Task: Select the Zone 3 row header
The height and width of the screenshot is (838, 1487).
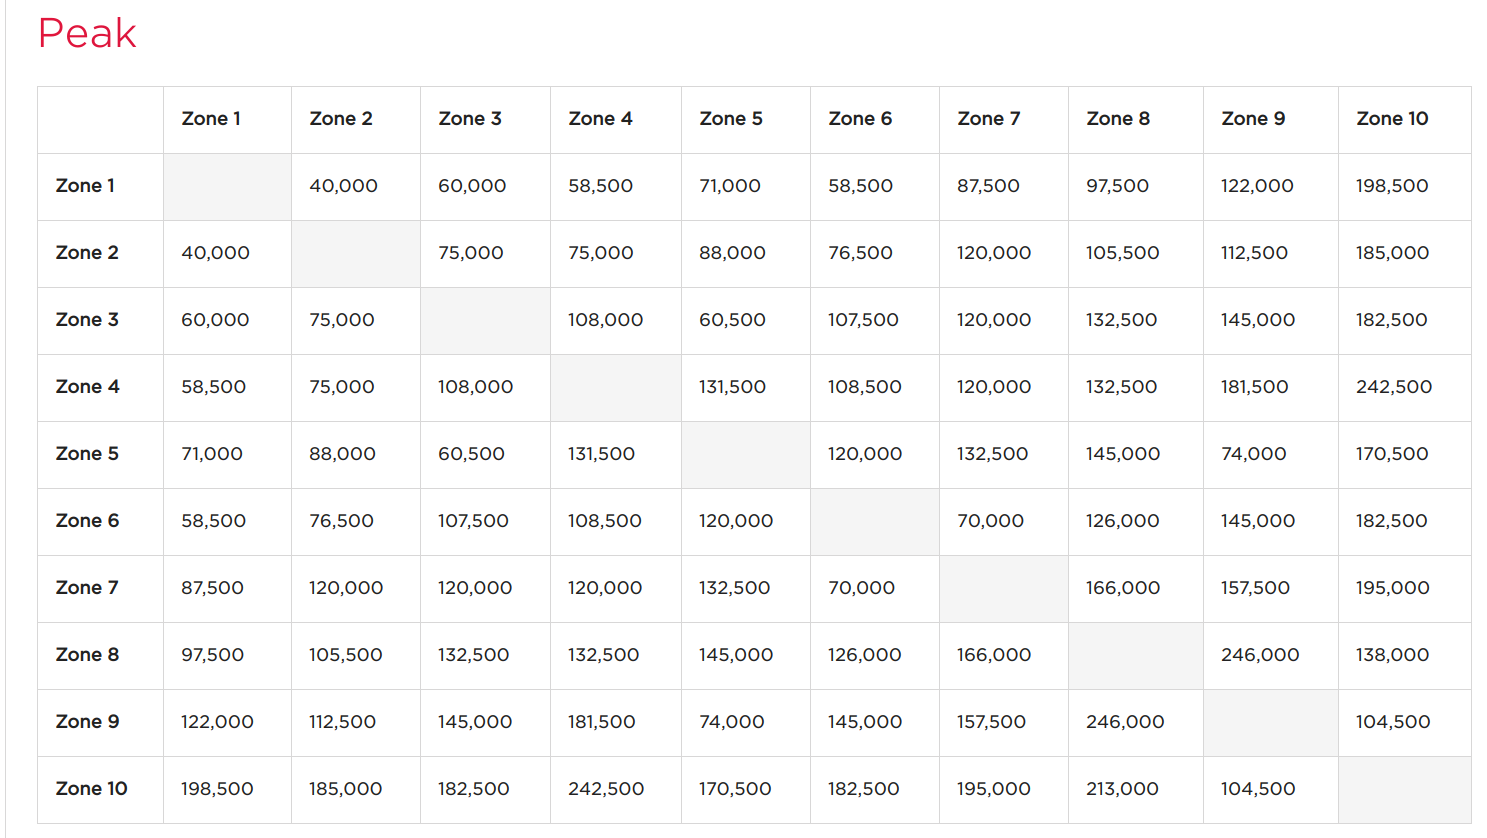Action: 87,320
